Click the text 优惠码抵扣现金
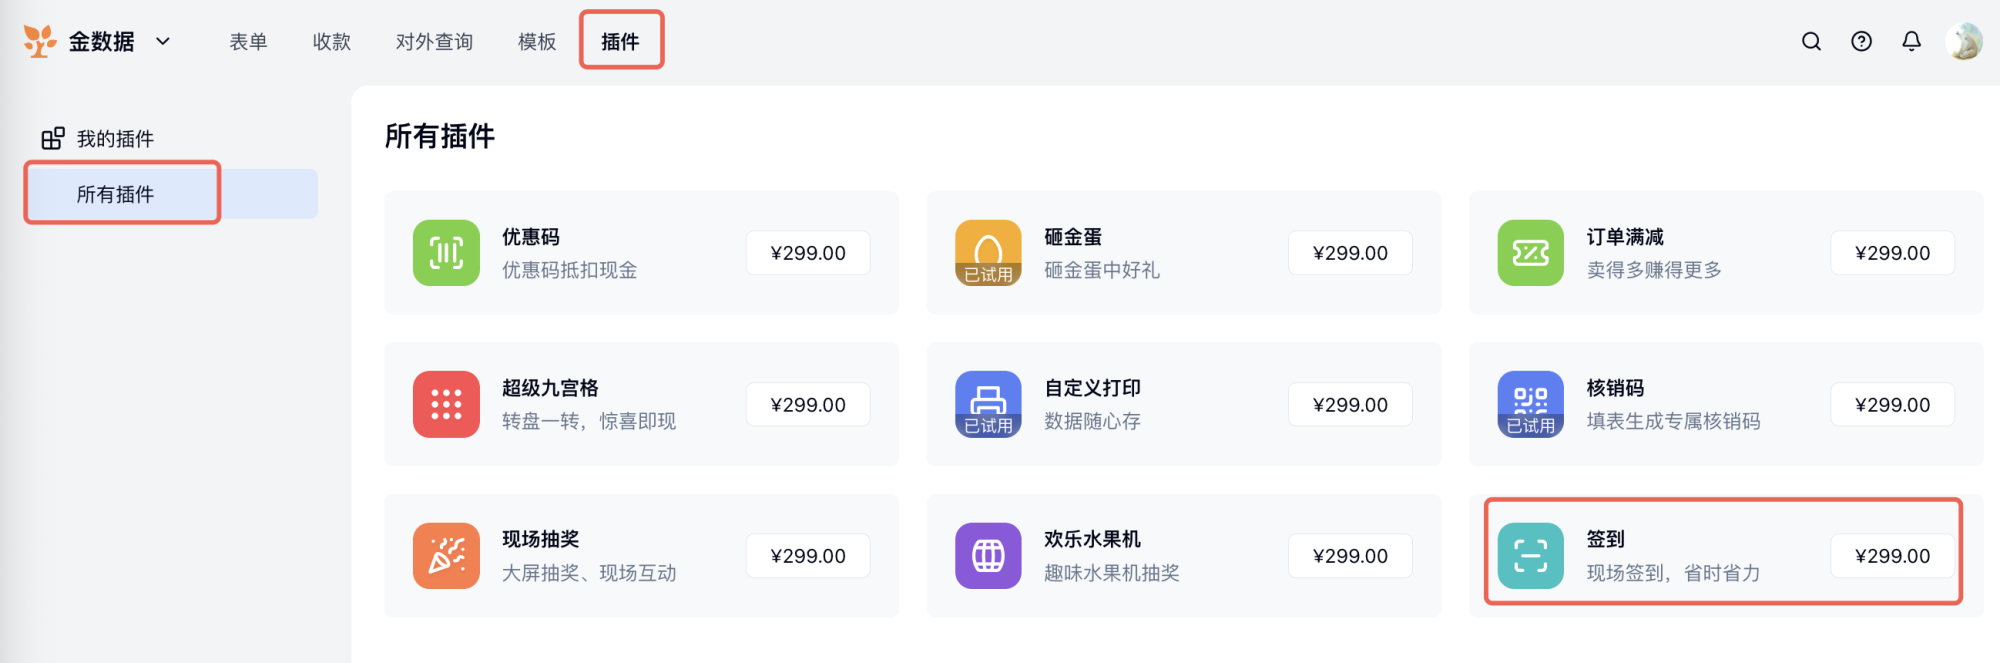Screen dimensions: 2000x663 (569, 270)
